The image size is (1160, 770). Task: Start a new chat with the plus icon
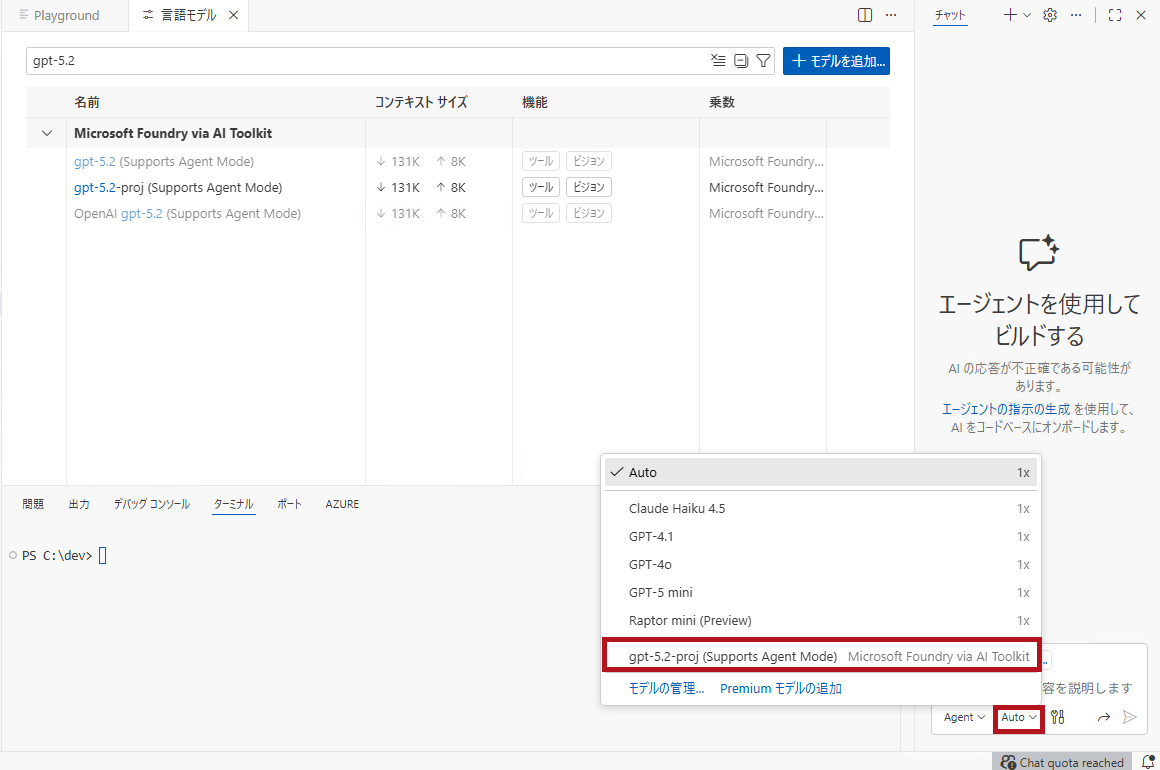tap(1010, 15)
